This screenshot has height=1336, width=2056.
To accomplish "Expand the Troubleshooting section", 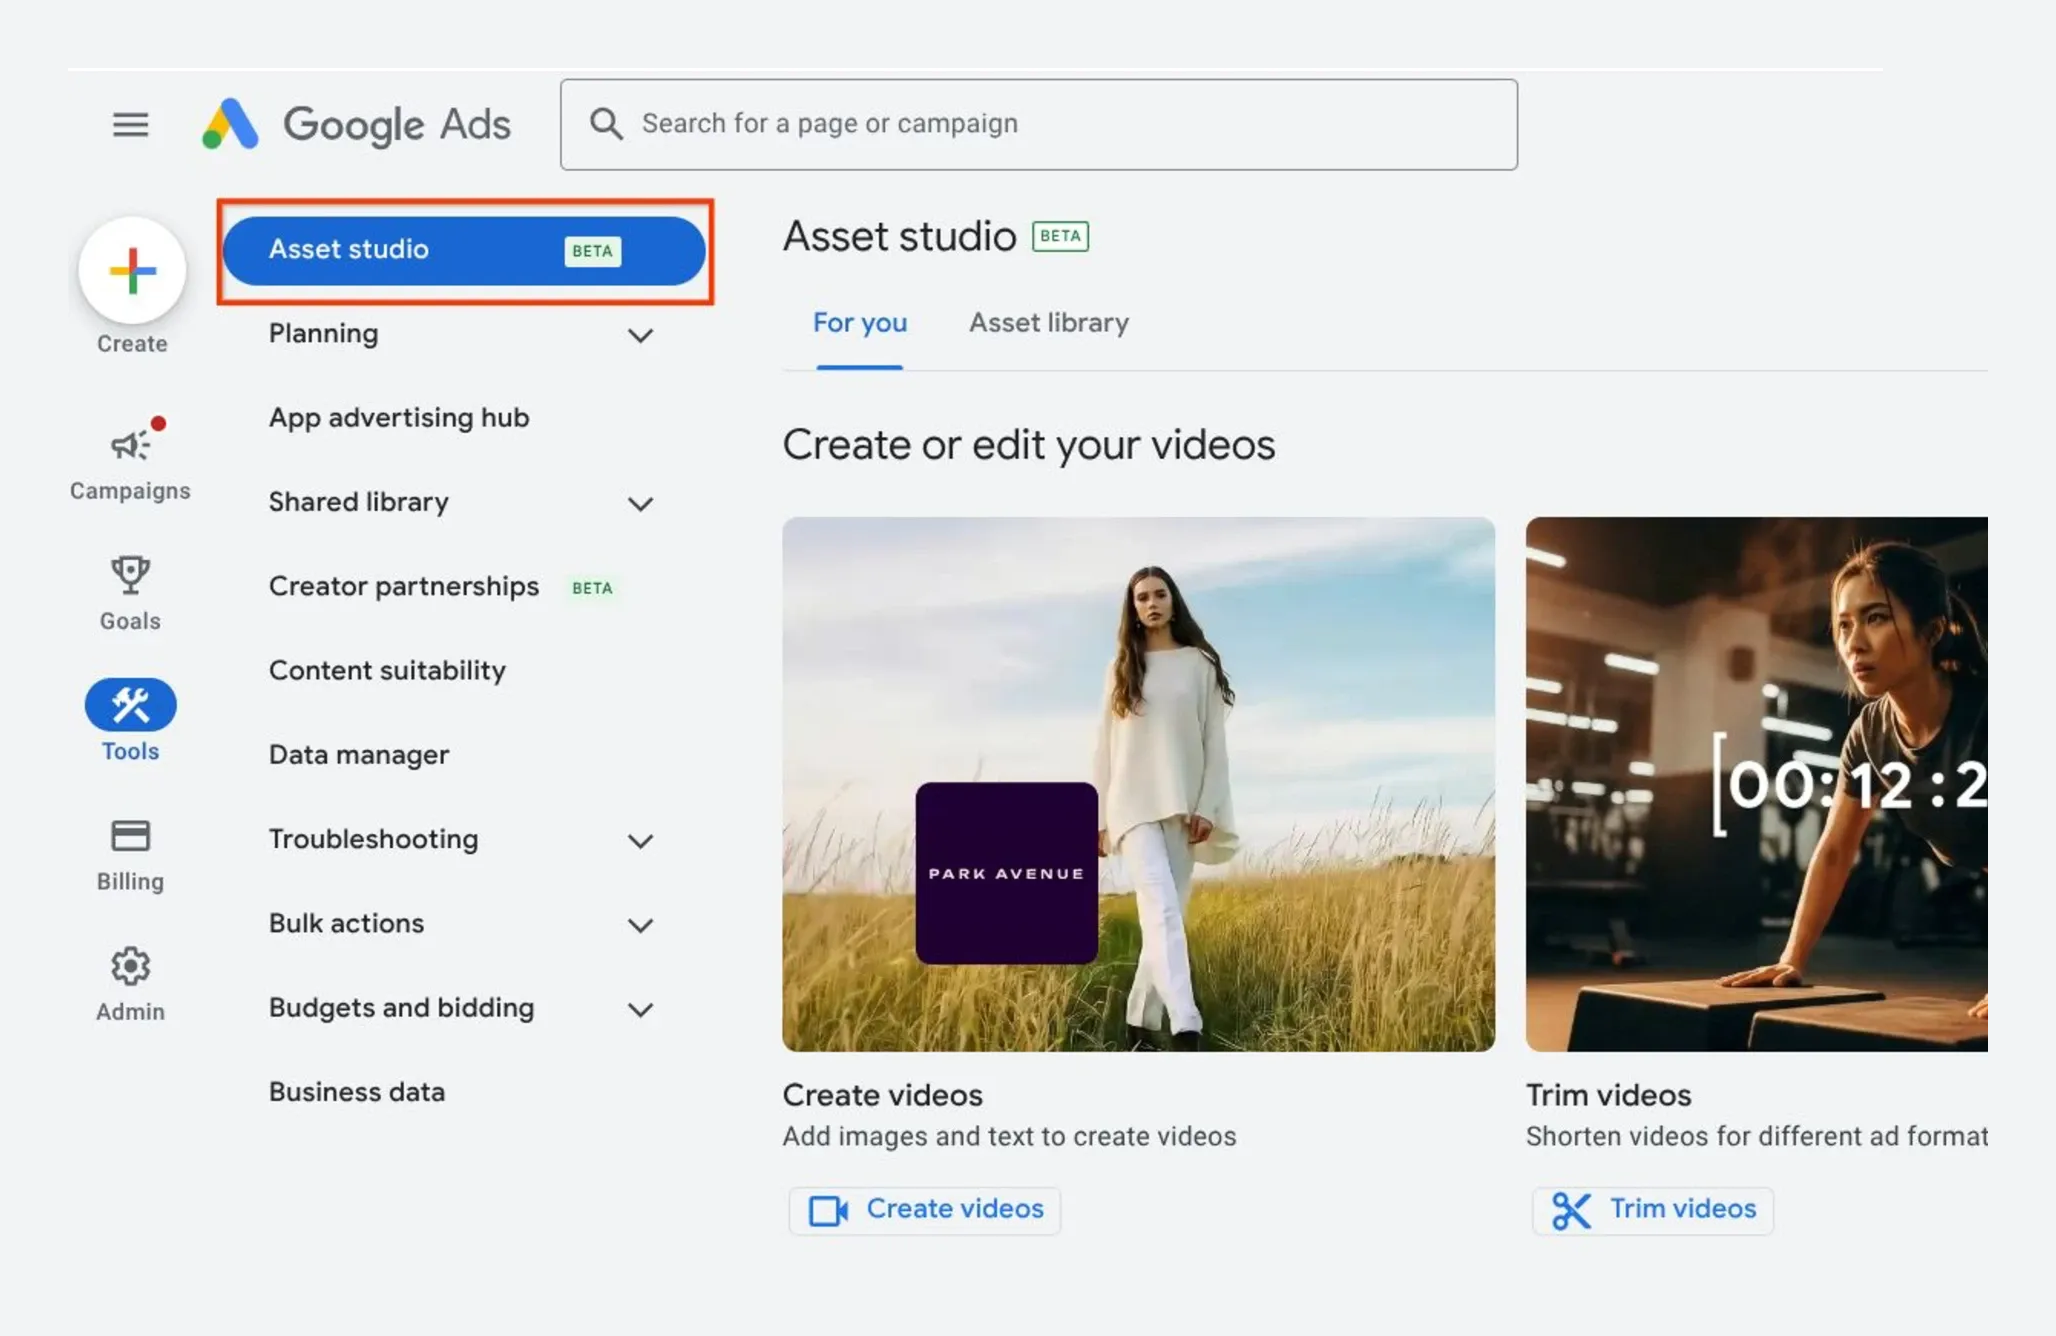I will (640, 841).
